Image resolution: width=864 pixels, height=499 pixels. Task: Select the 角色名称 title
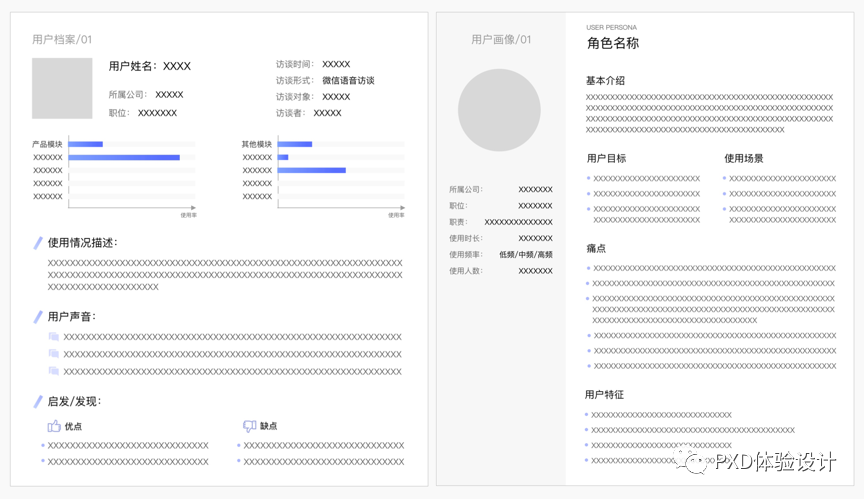click(613, 43)
